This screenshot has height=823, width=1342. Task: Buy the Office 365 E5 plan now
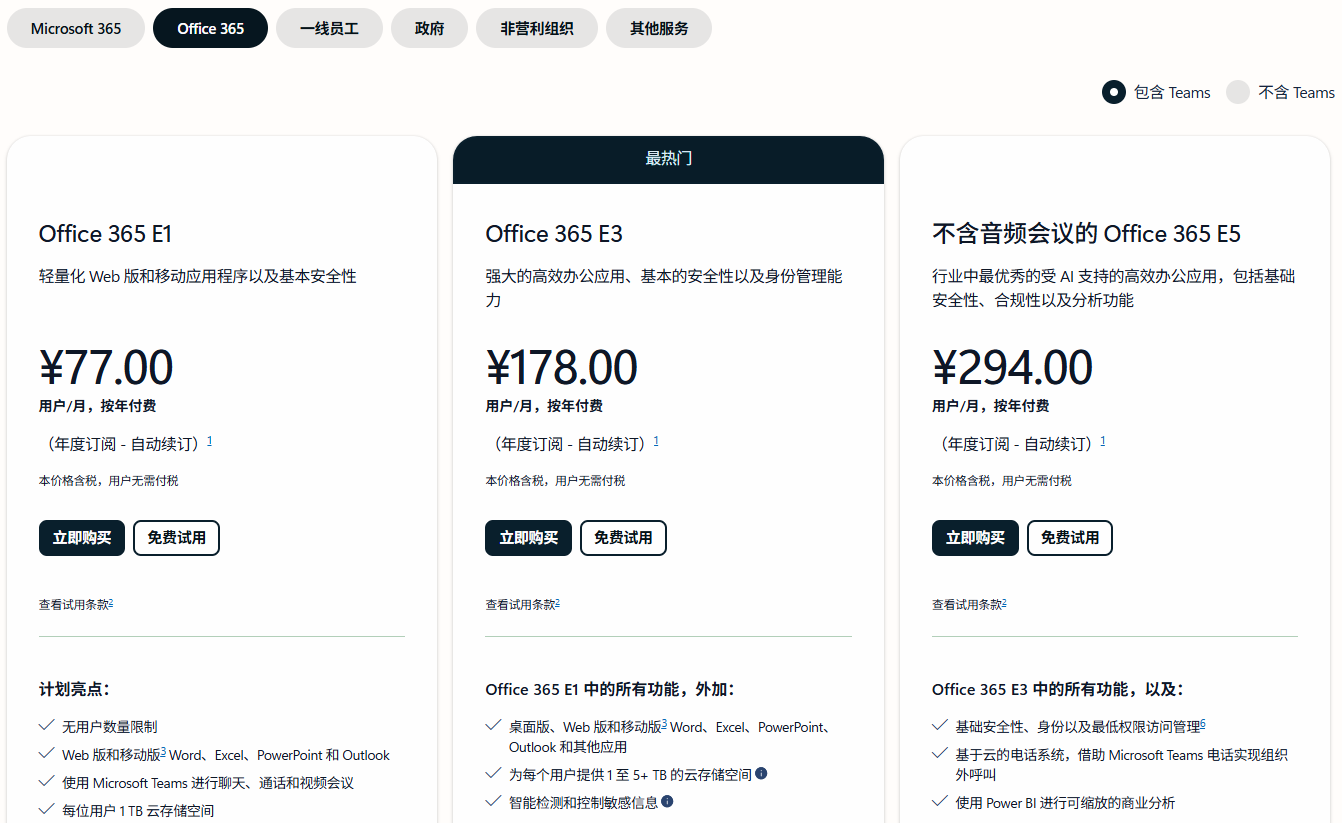click(x=975, y=538)
